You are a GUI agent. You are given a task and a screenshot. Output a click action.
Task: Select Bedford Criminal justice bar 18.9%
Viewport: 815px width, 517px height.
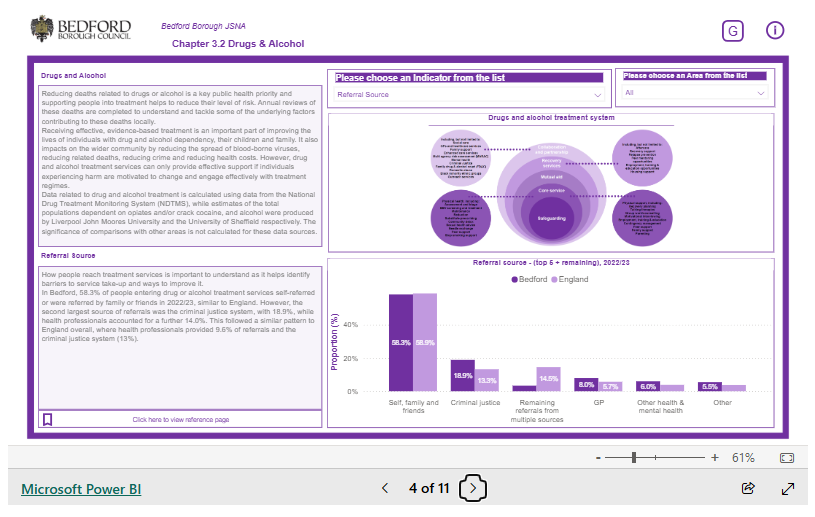click(463, 375)
